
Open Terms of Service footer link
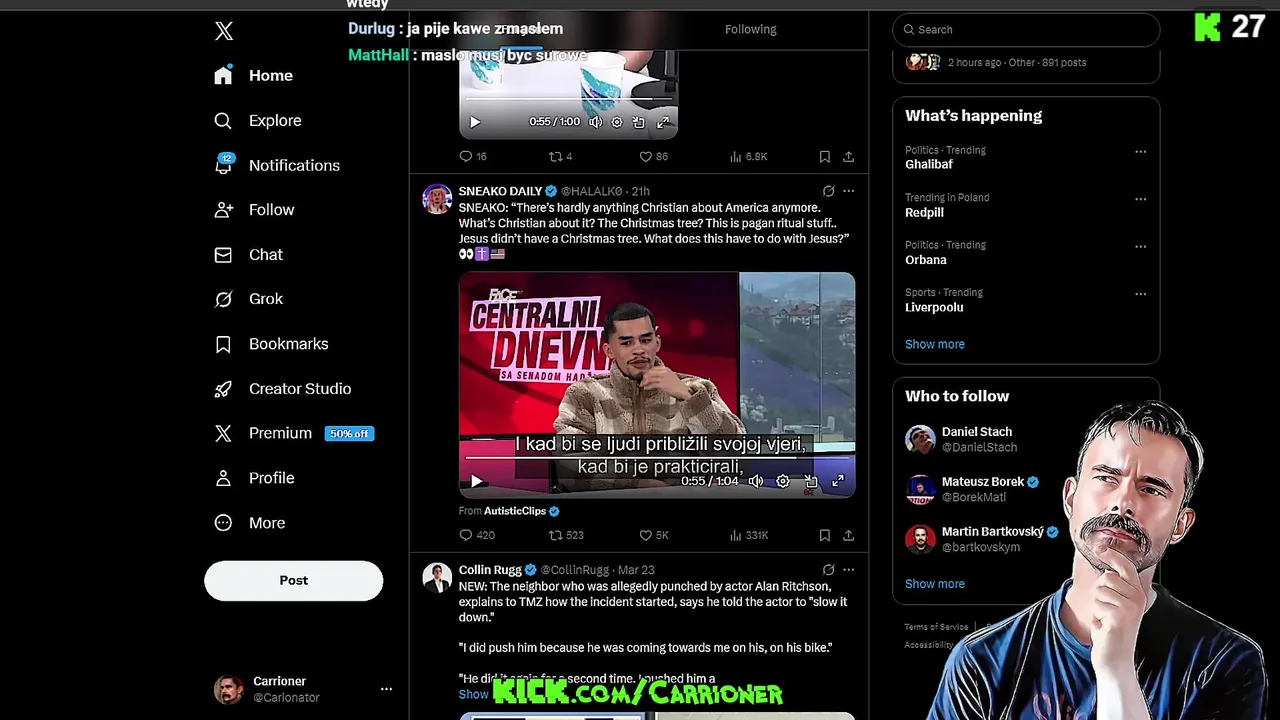[x=936, y=627]
